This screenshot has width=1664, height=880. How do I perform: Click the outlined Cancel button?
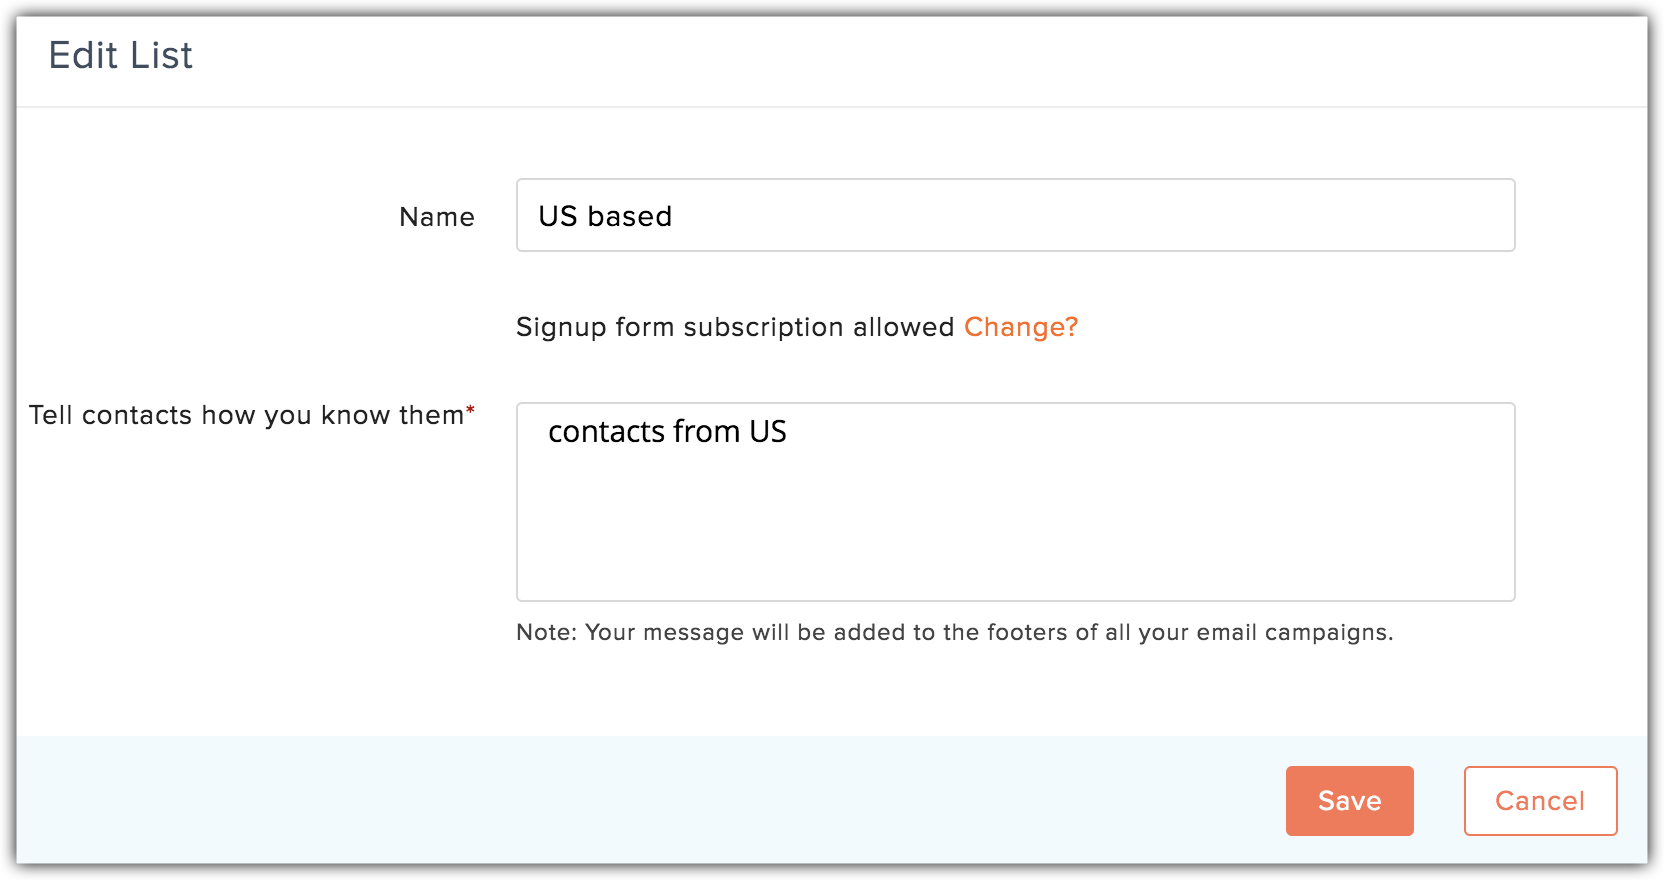click(x=1539, y=800)
